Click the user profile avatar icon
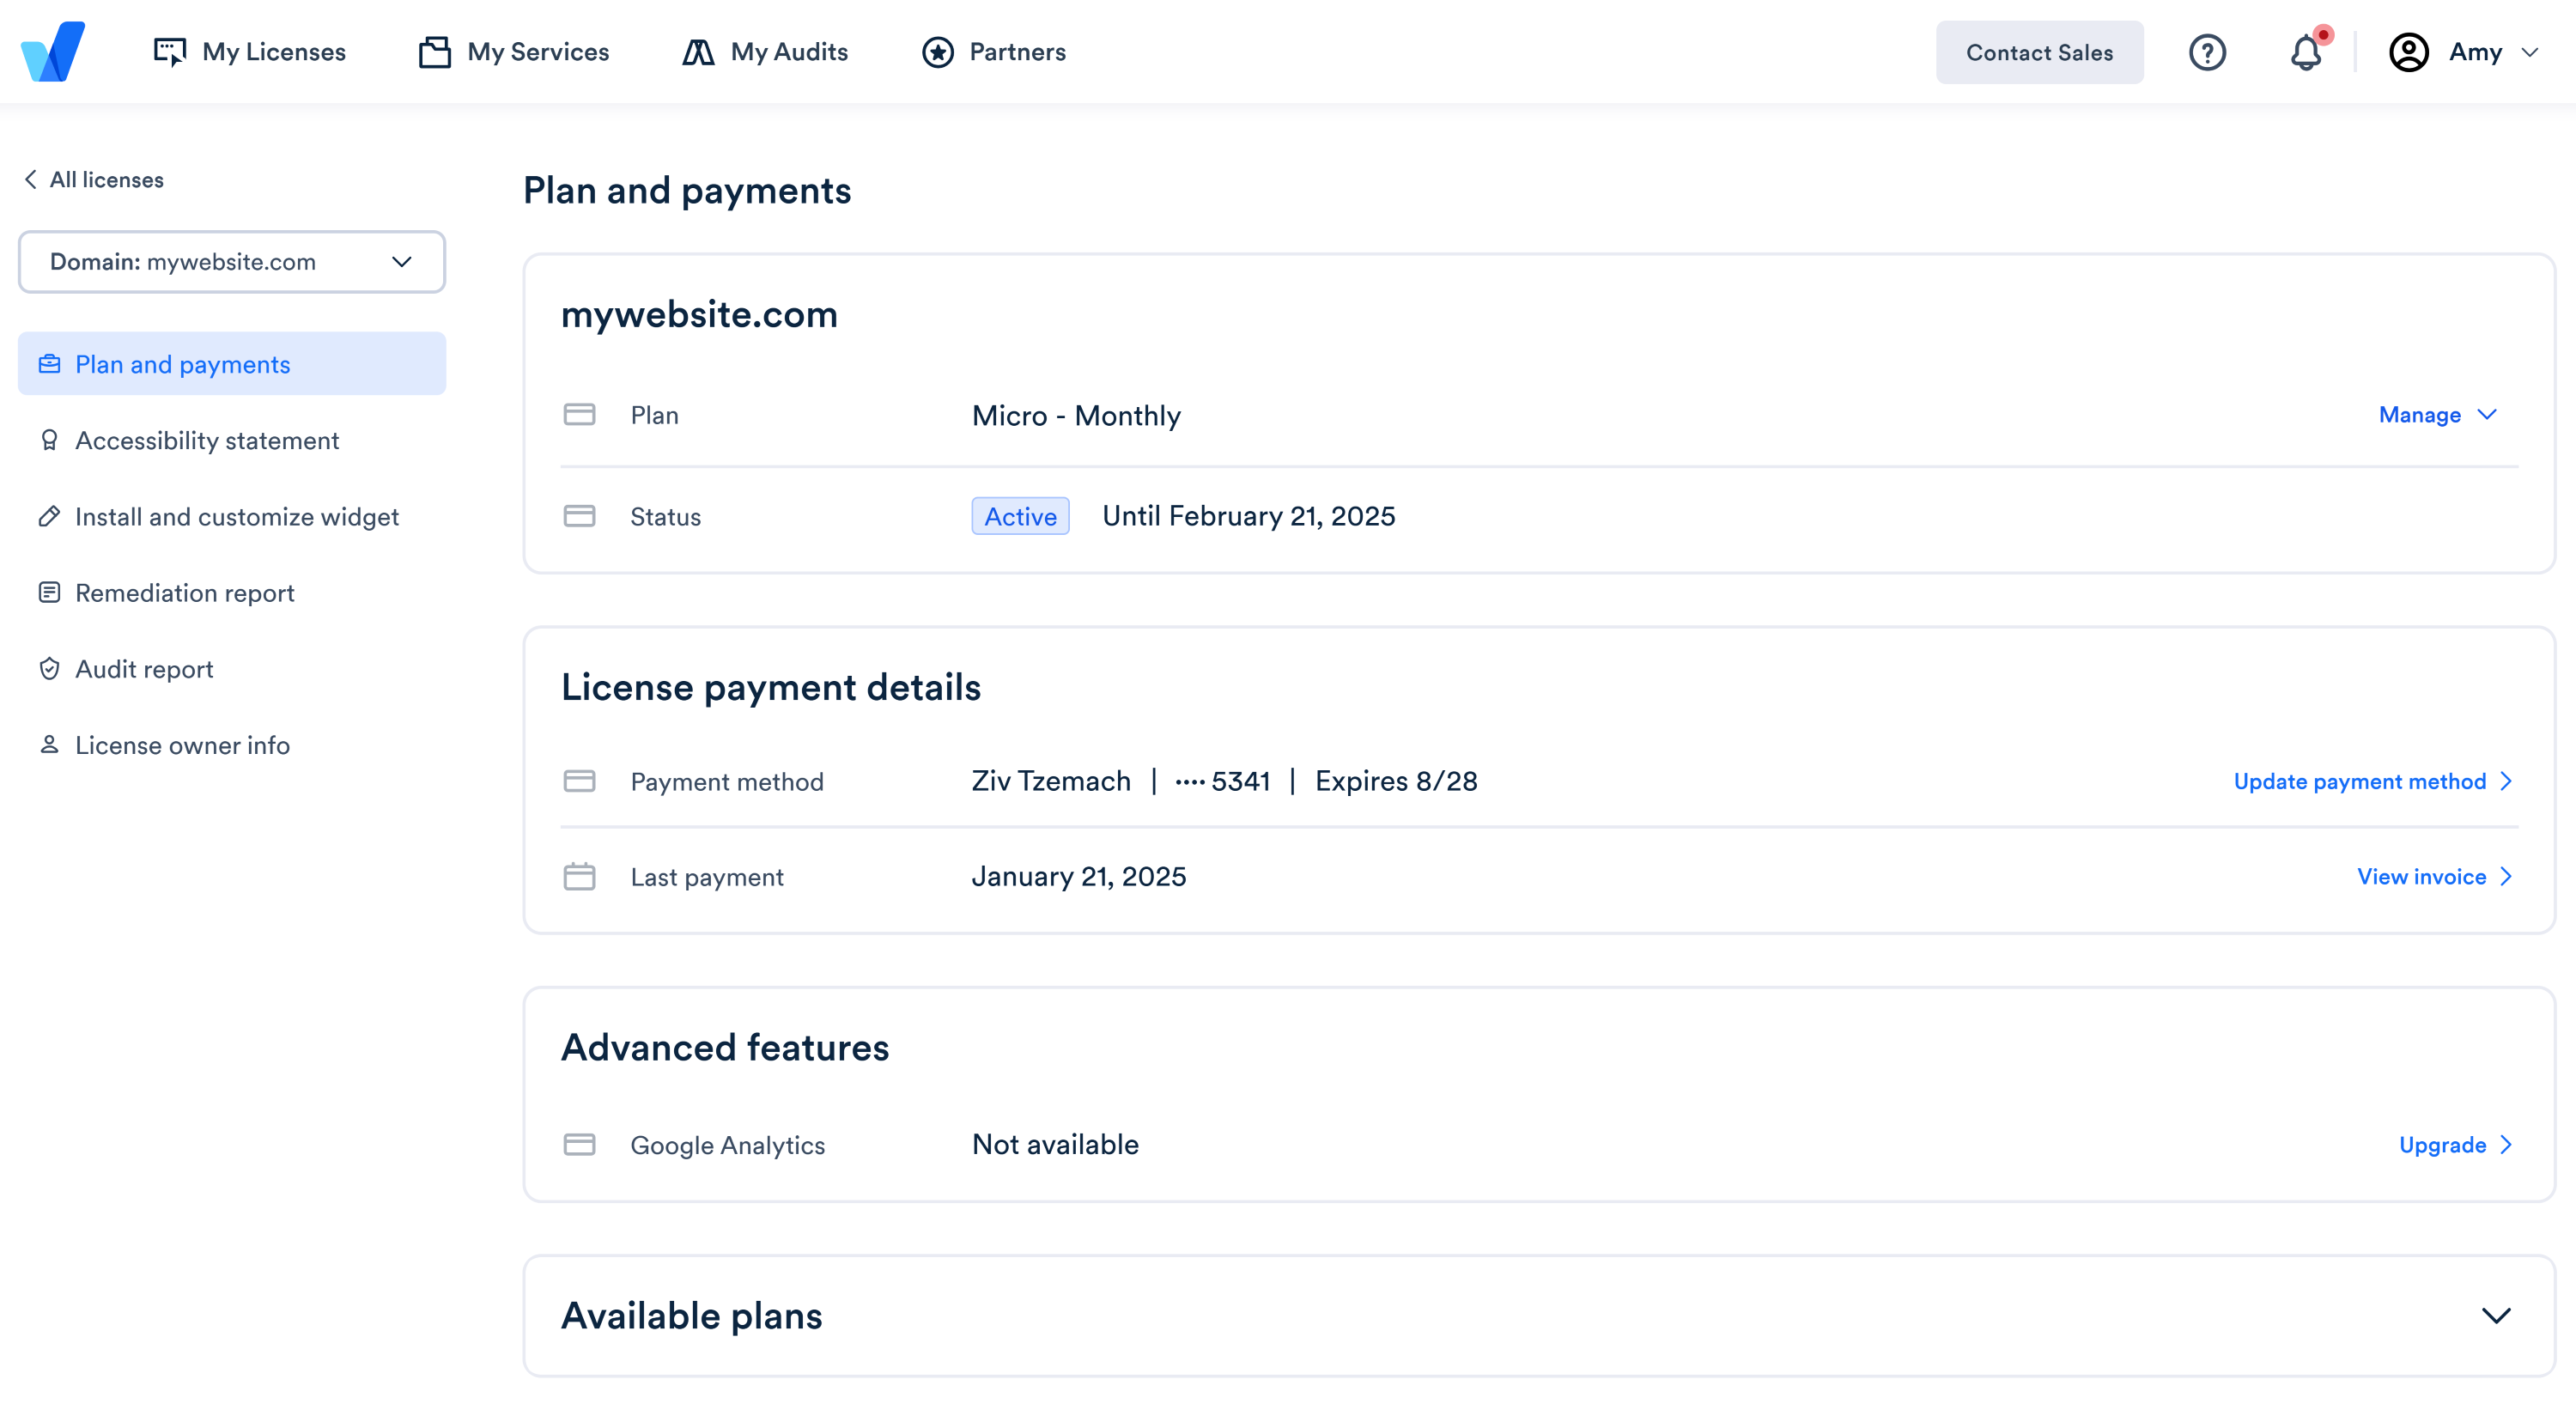This screenshot has width=2576, height=1410. point(2410,52)
